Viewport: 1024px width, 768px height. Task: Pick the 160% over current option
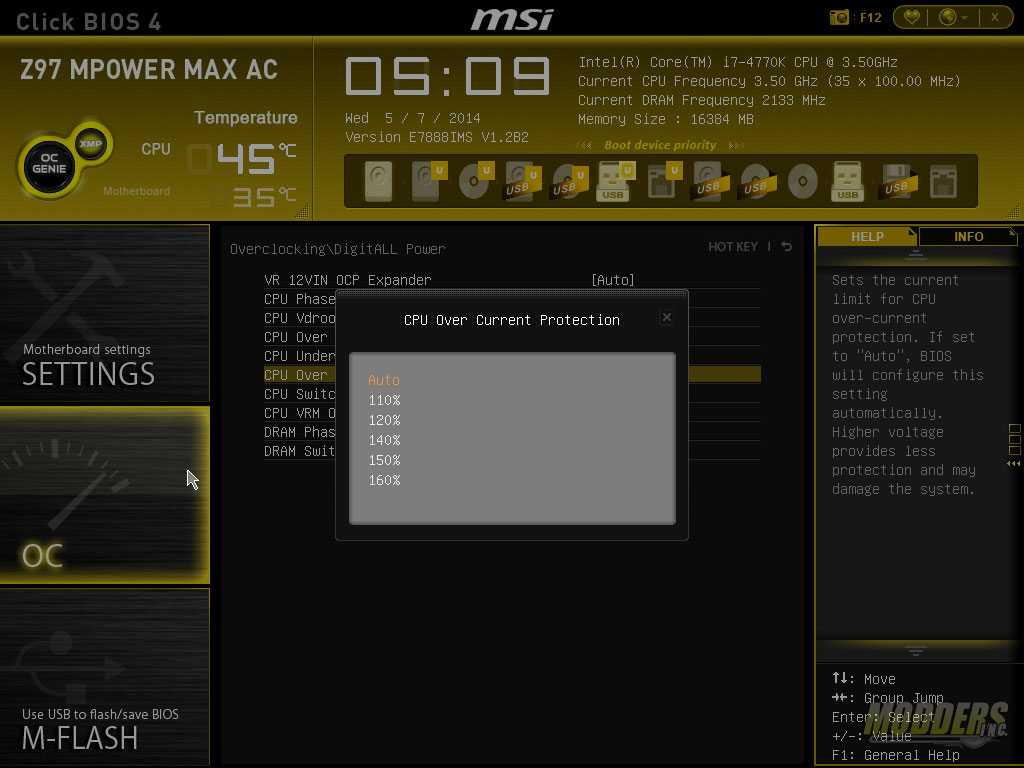(384, 480)
